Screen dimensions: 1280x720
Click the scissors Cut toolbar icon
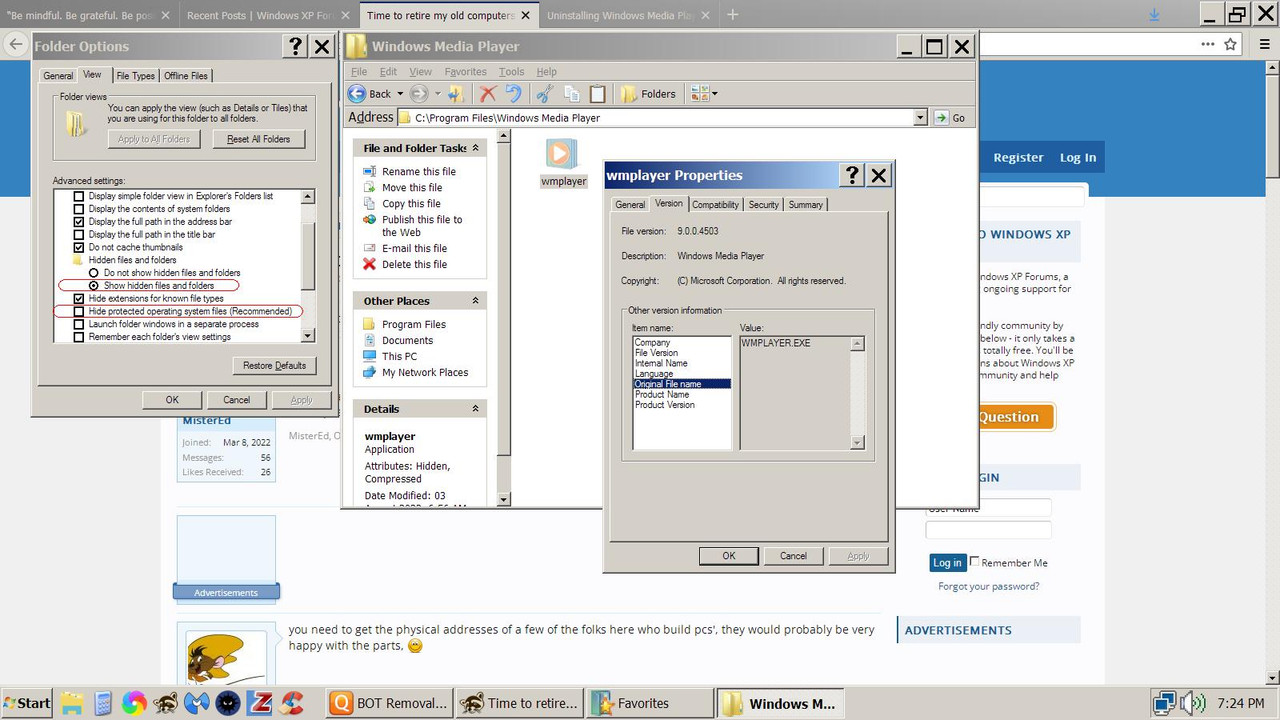coord(544,94)
